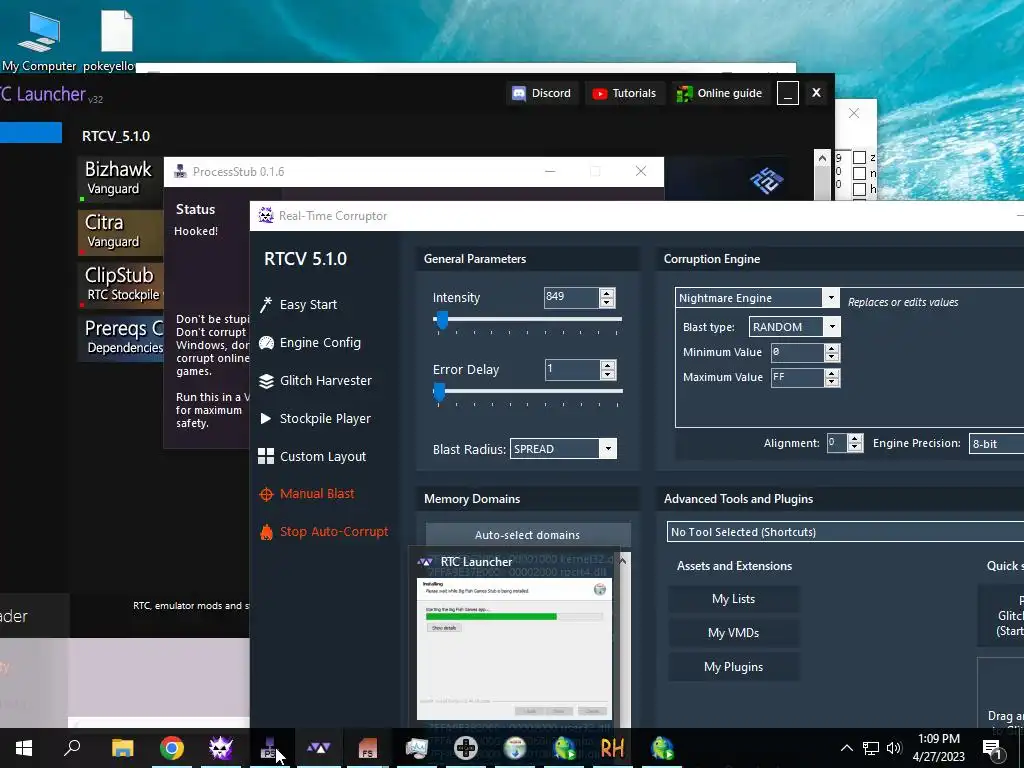The width and height of the screenshot is (1024, 768).
Task: Decrease Error Delay with down arrow
Action: (x=607, y=375)
